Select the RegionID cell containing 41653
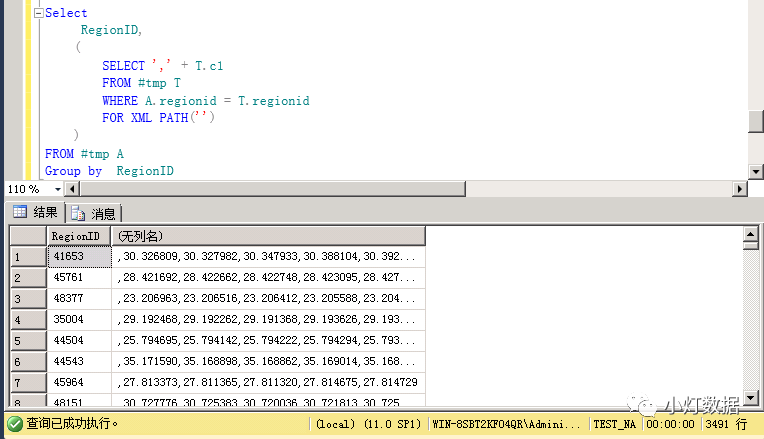 click(79, 257)
